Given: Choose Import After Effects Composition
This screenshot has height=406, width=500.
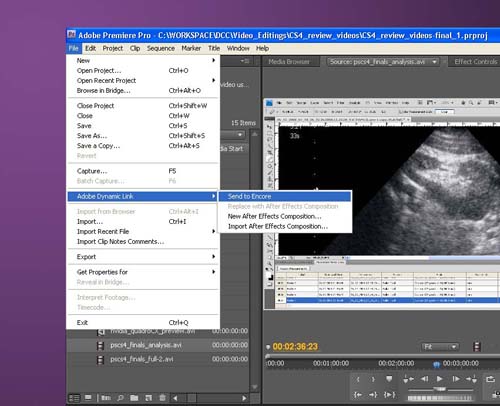Looking at the screenshot, I should pos(285,226).
